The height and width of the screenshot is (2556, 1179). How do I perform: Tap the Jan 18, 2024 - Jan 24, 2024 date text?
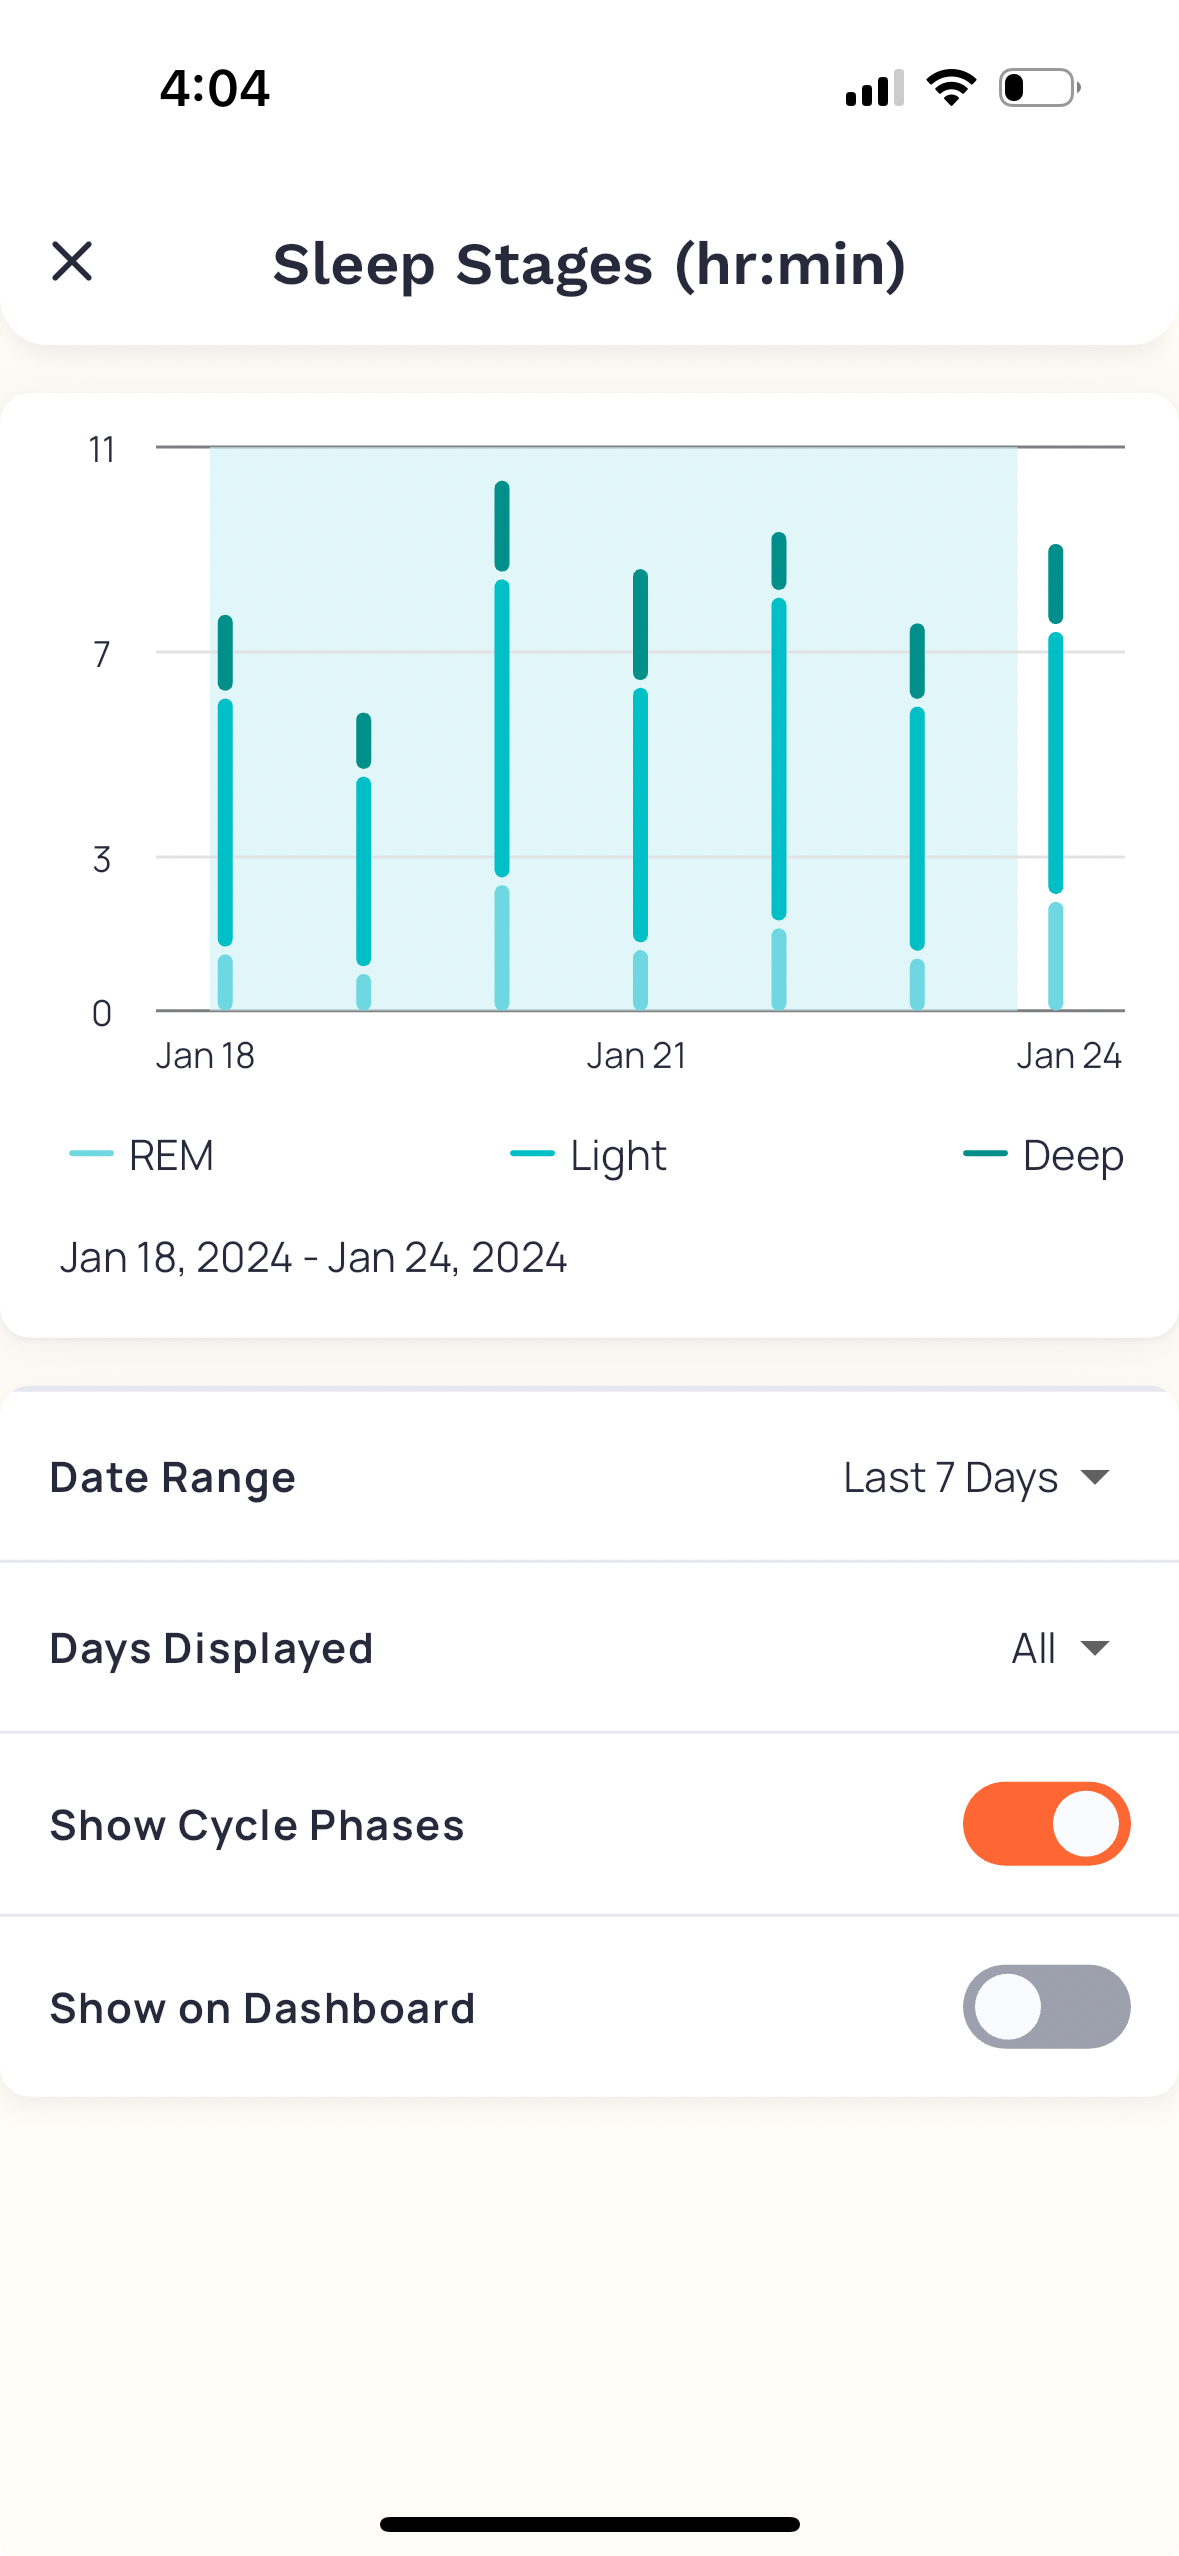coord(313,1257)
